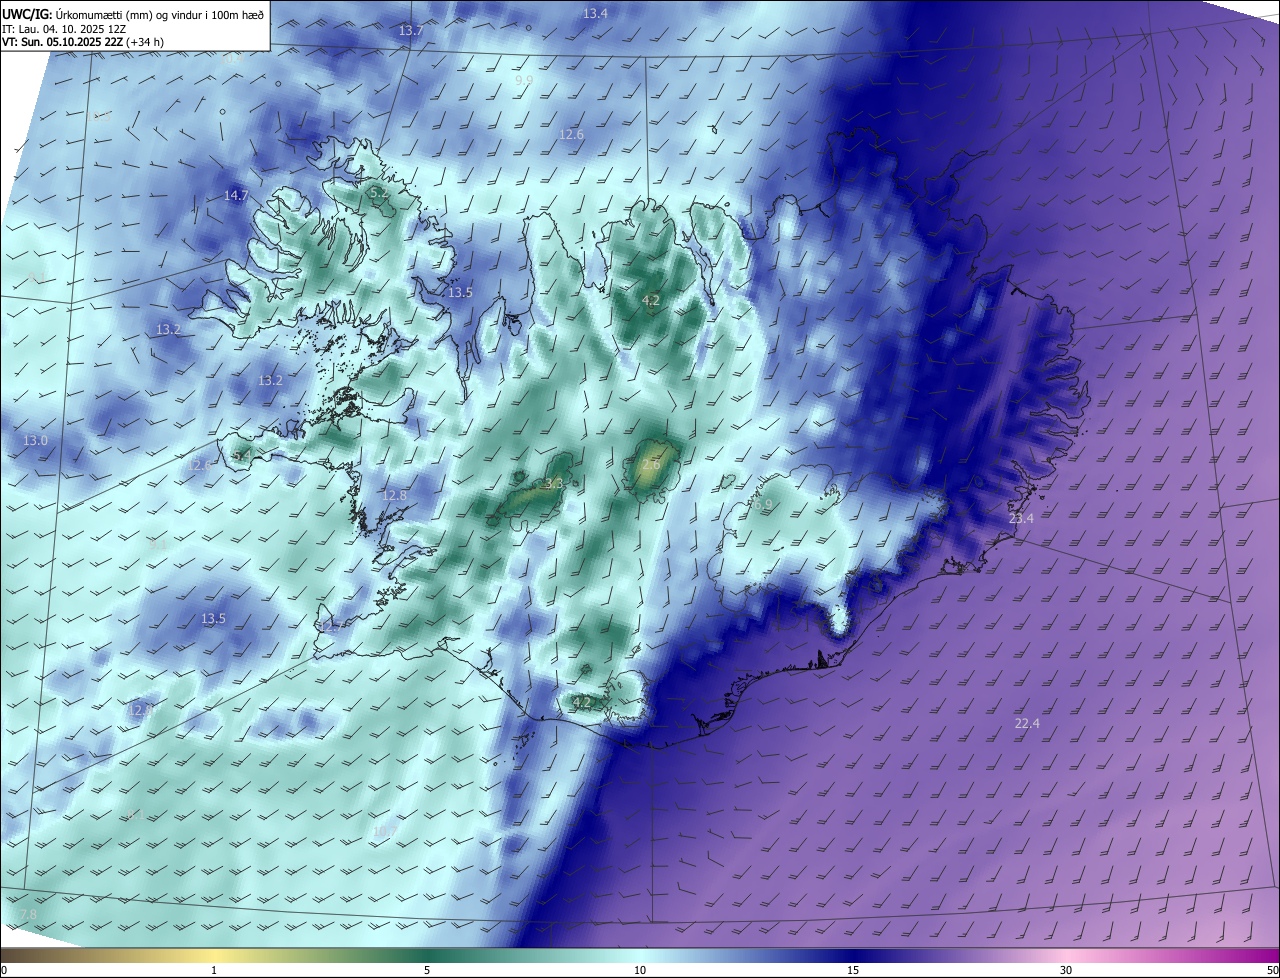This screenshot has height=978, width=1280.
Task: Click the 14.7 value label
Action: coord(236,195)
